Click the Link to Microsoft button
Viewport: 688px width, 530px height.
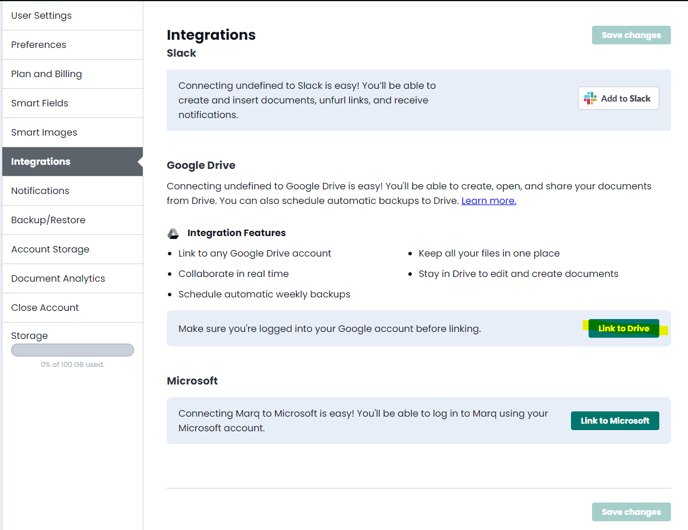(x=615, y=421)
